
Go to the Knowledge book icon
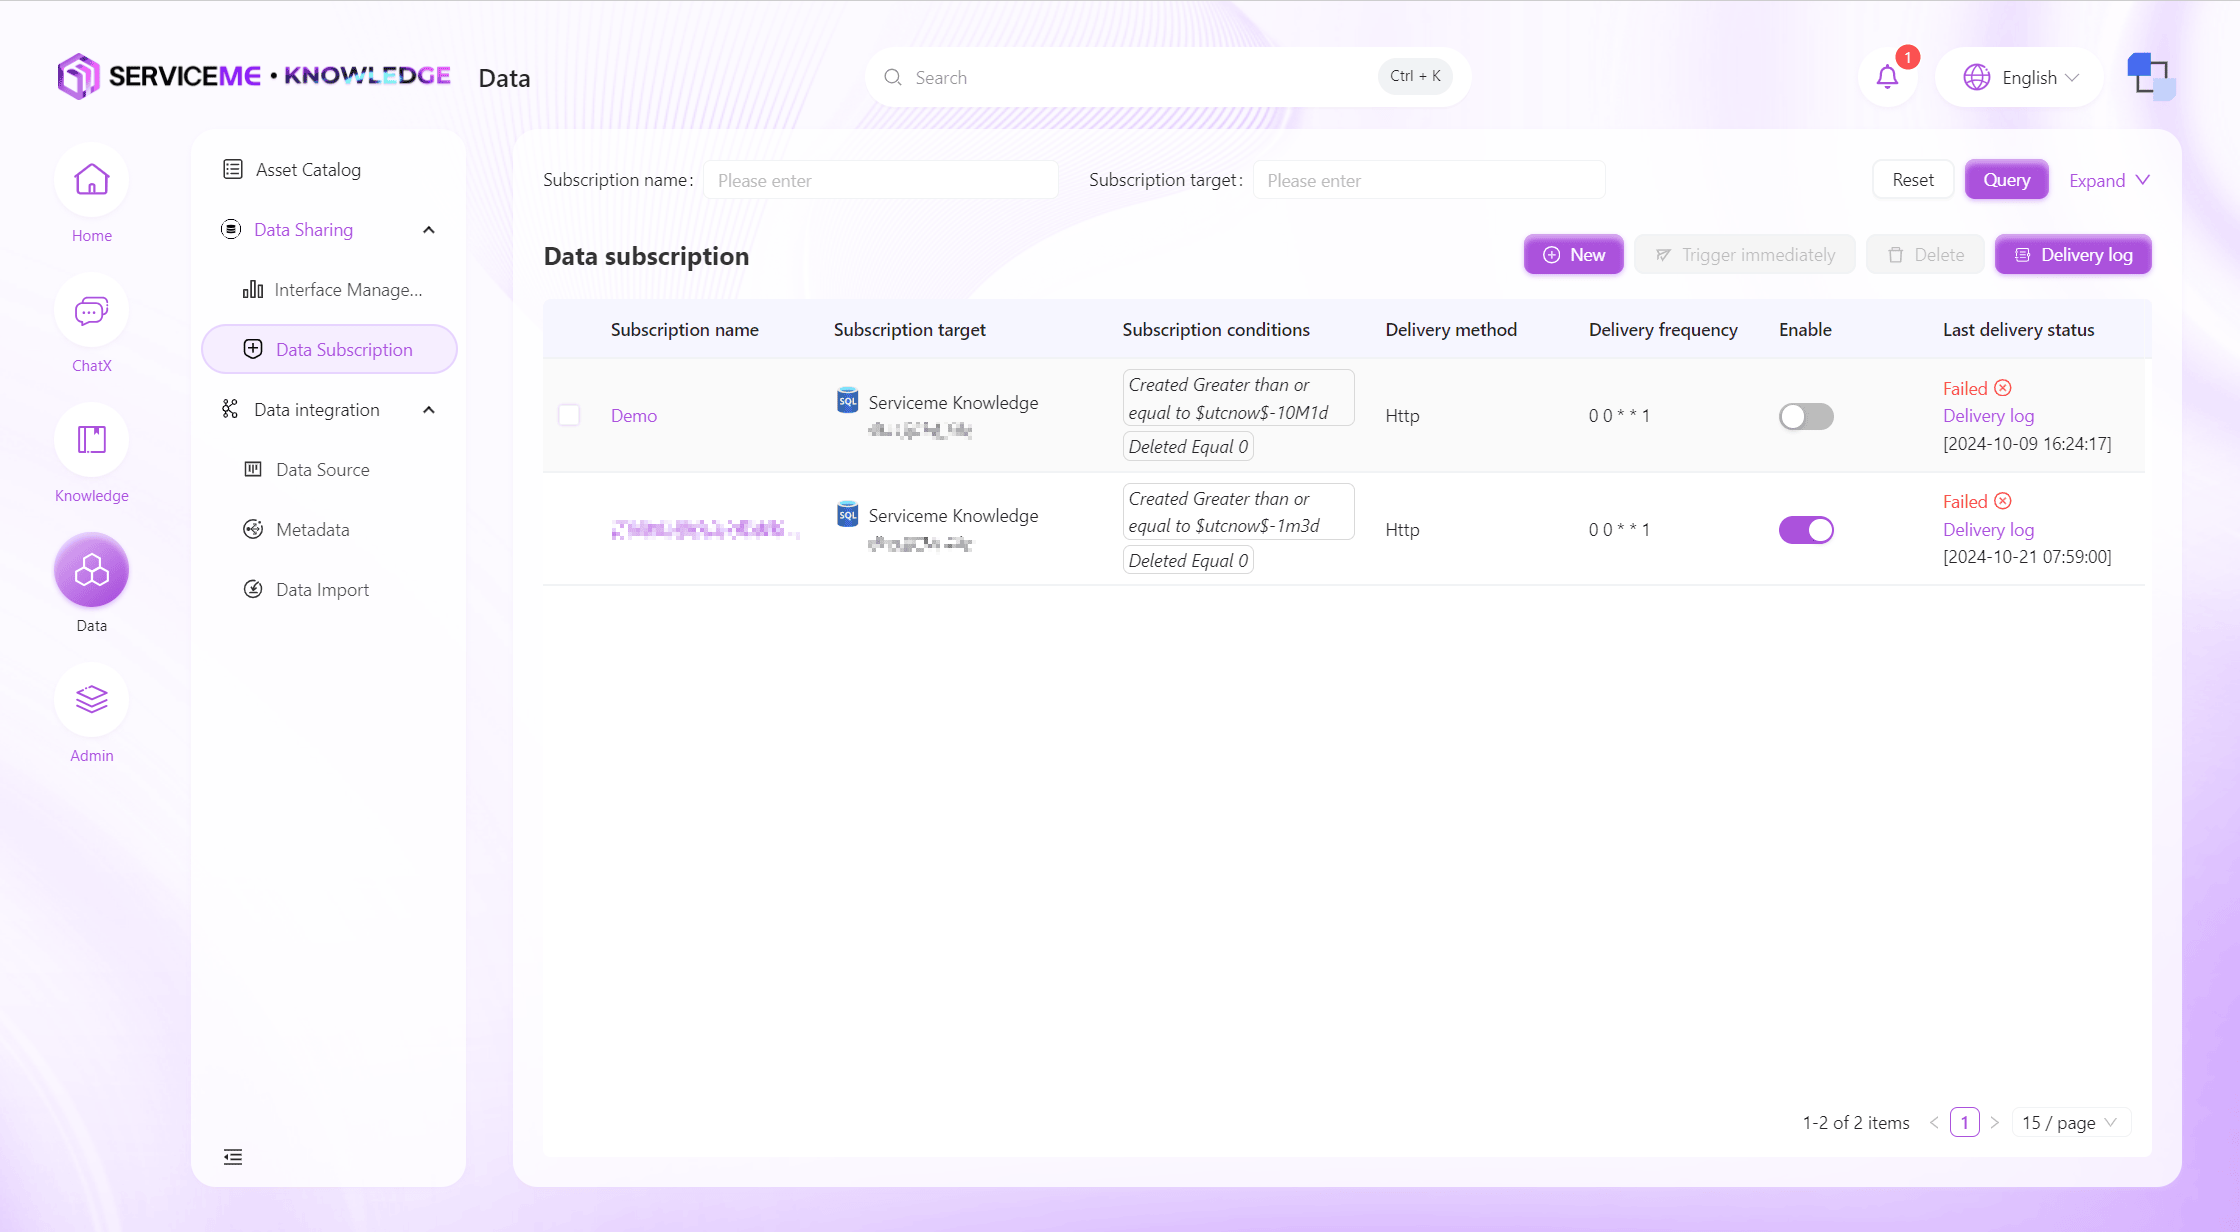(91, 440)
